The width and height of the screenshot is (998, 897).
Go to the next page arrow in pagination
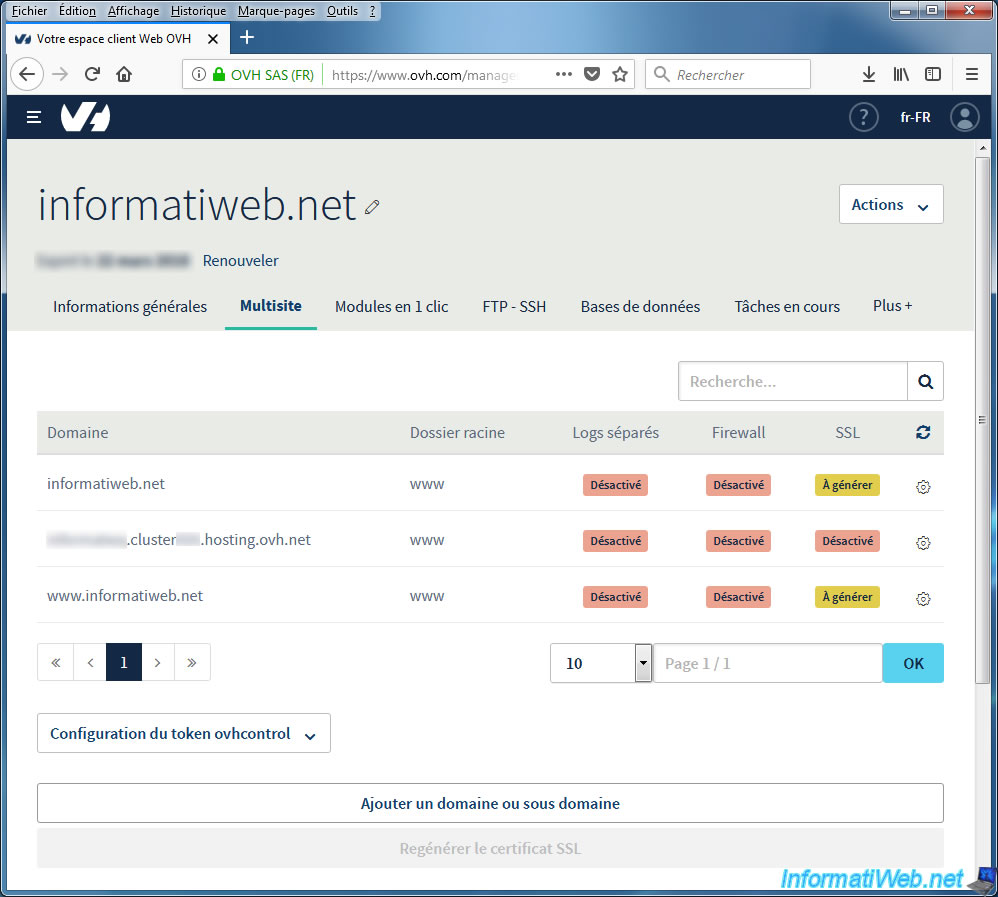pyautogui.click(x=158, y=663)
